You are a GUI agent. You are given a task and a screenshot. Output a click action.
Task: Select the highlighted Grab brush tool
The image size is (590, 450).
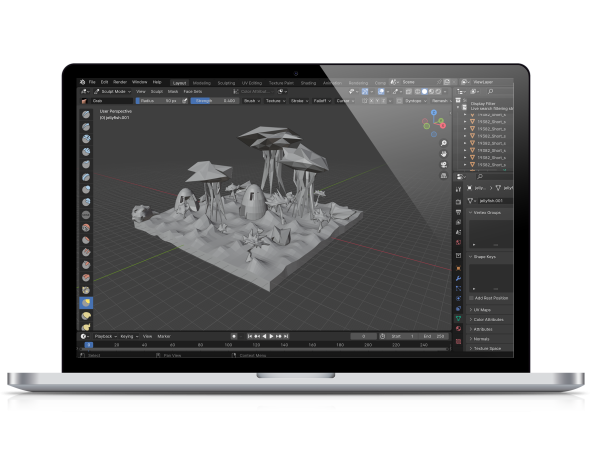86,303
